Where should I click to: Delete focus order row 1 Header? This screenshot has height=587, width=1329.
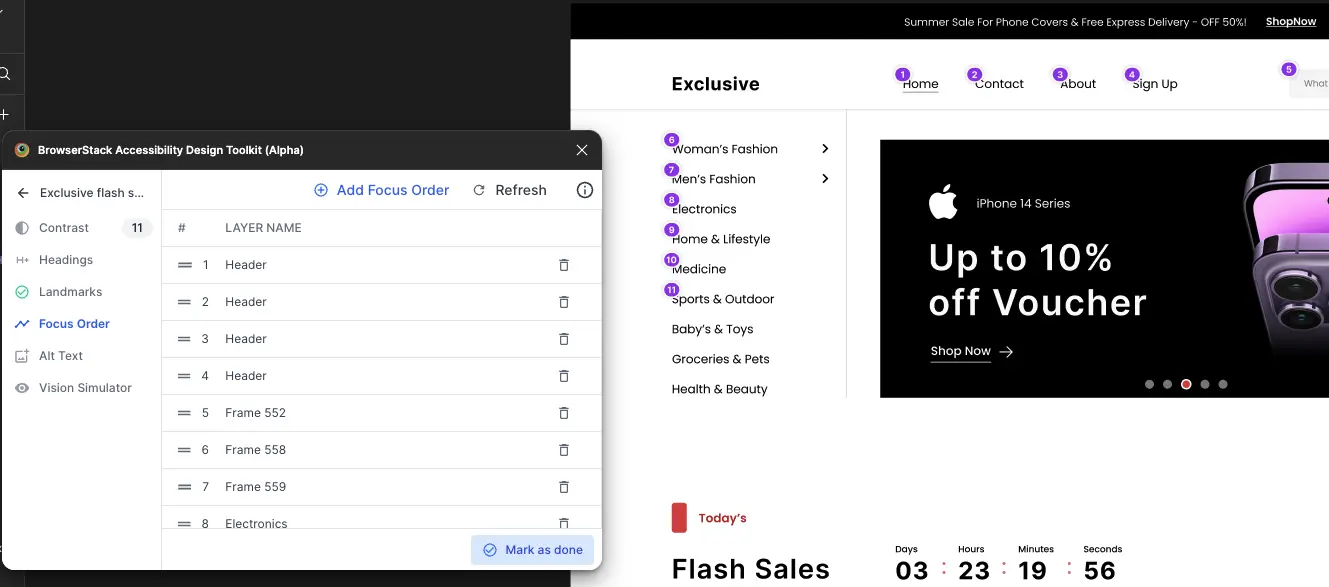coord(564,265)
